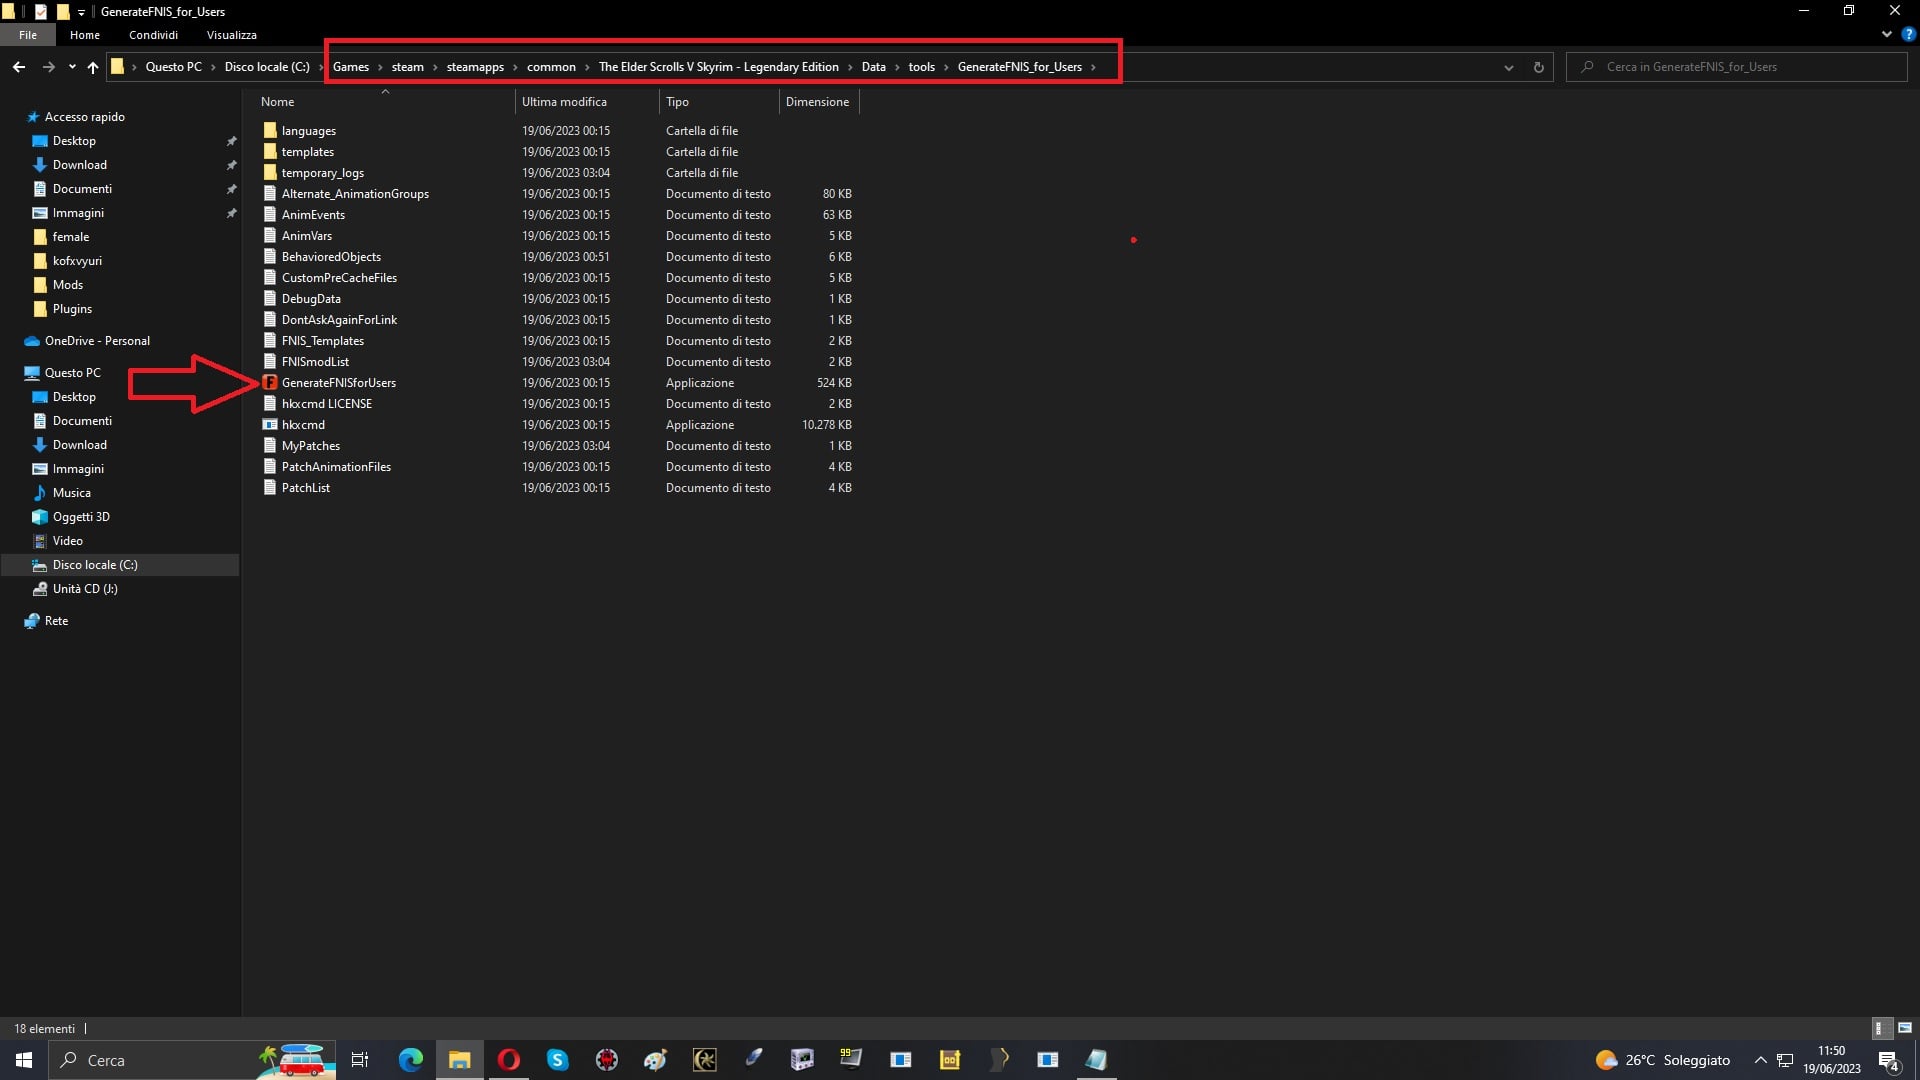Image resolution: width=1920 pixels, height=1080 pixels.
Task: Open Video in navigation pane
Action: (x=67, y=541)
